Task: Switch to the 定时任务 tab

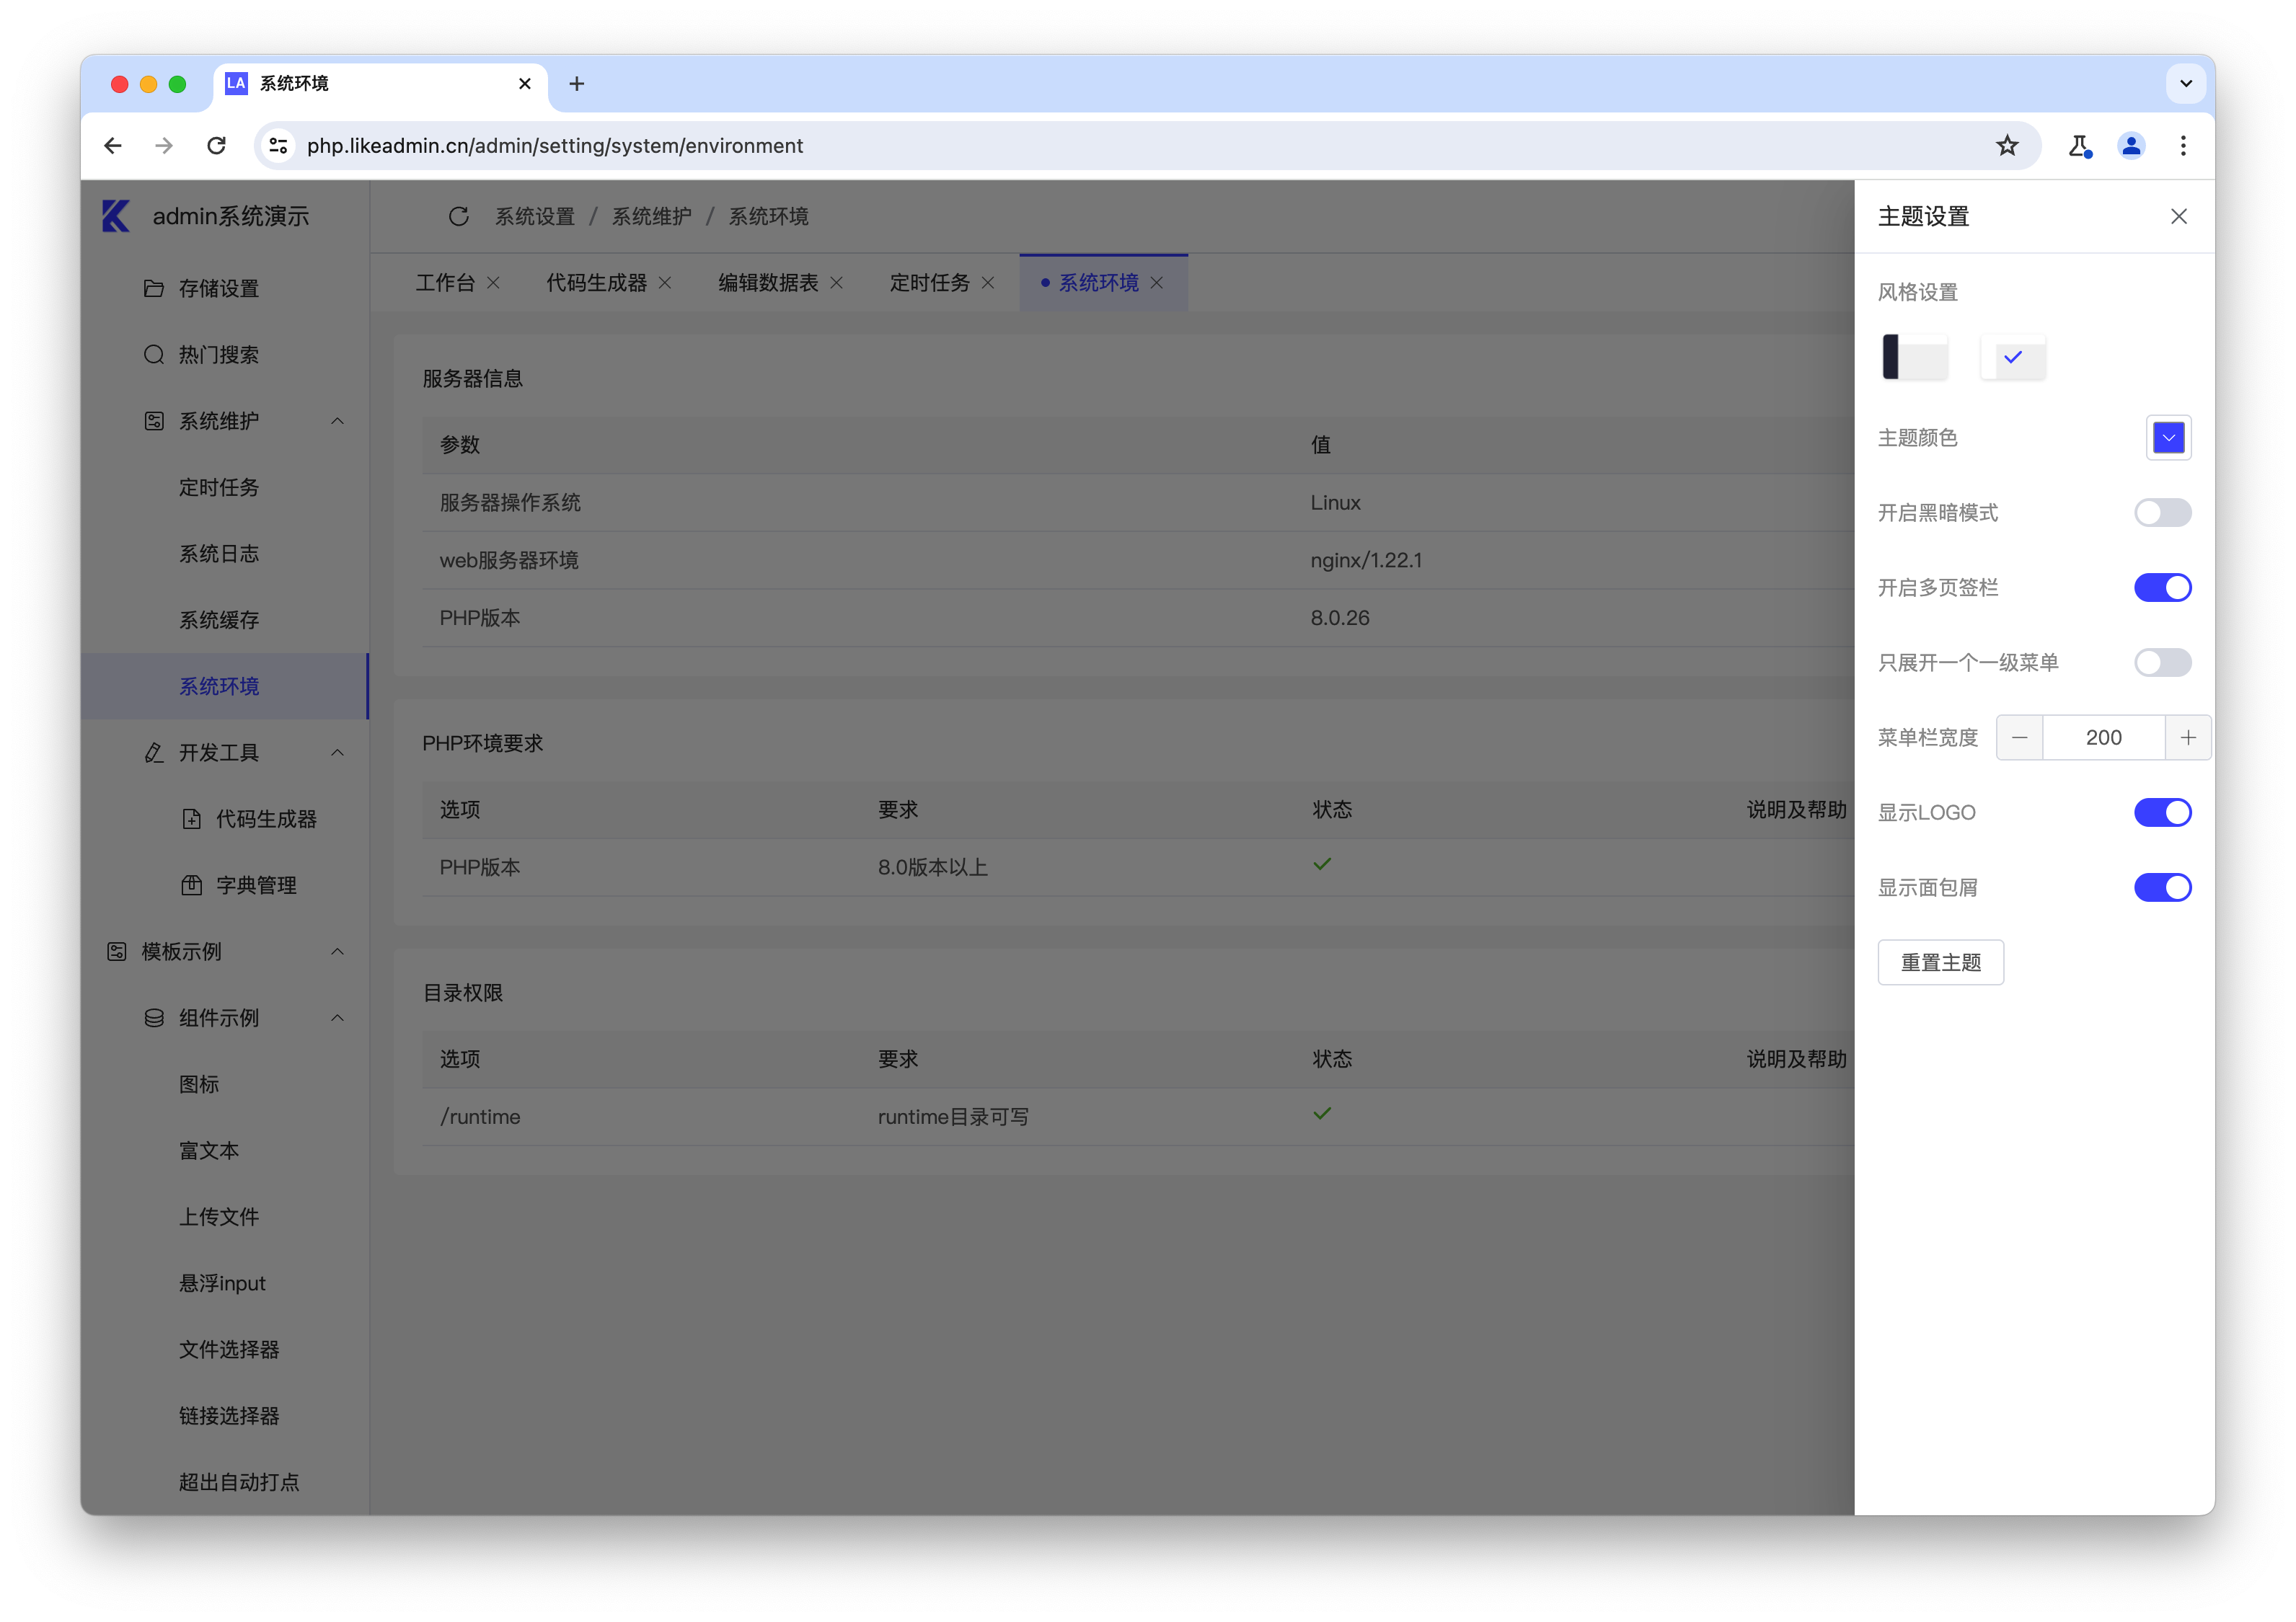Action: point(929,283)
